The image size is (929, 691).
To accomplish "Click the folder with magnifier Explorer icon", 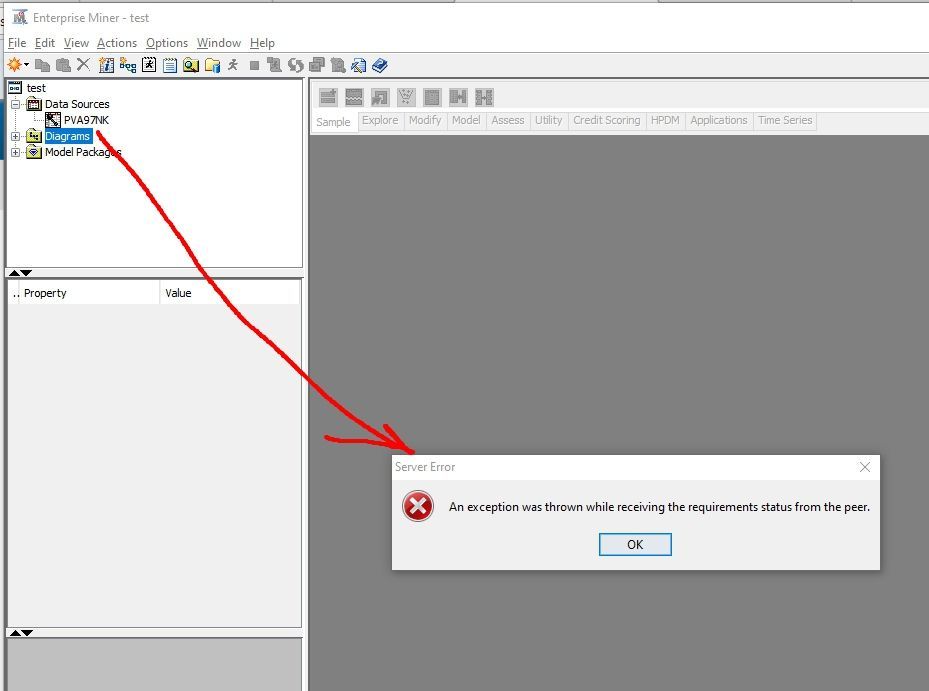I will 191,65.
